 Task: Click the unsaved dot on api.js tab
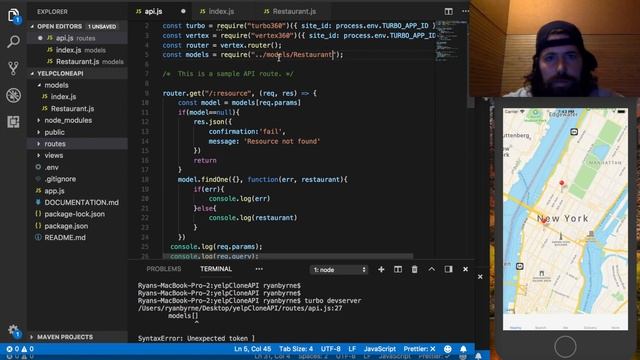(183, 11)
